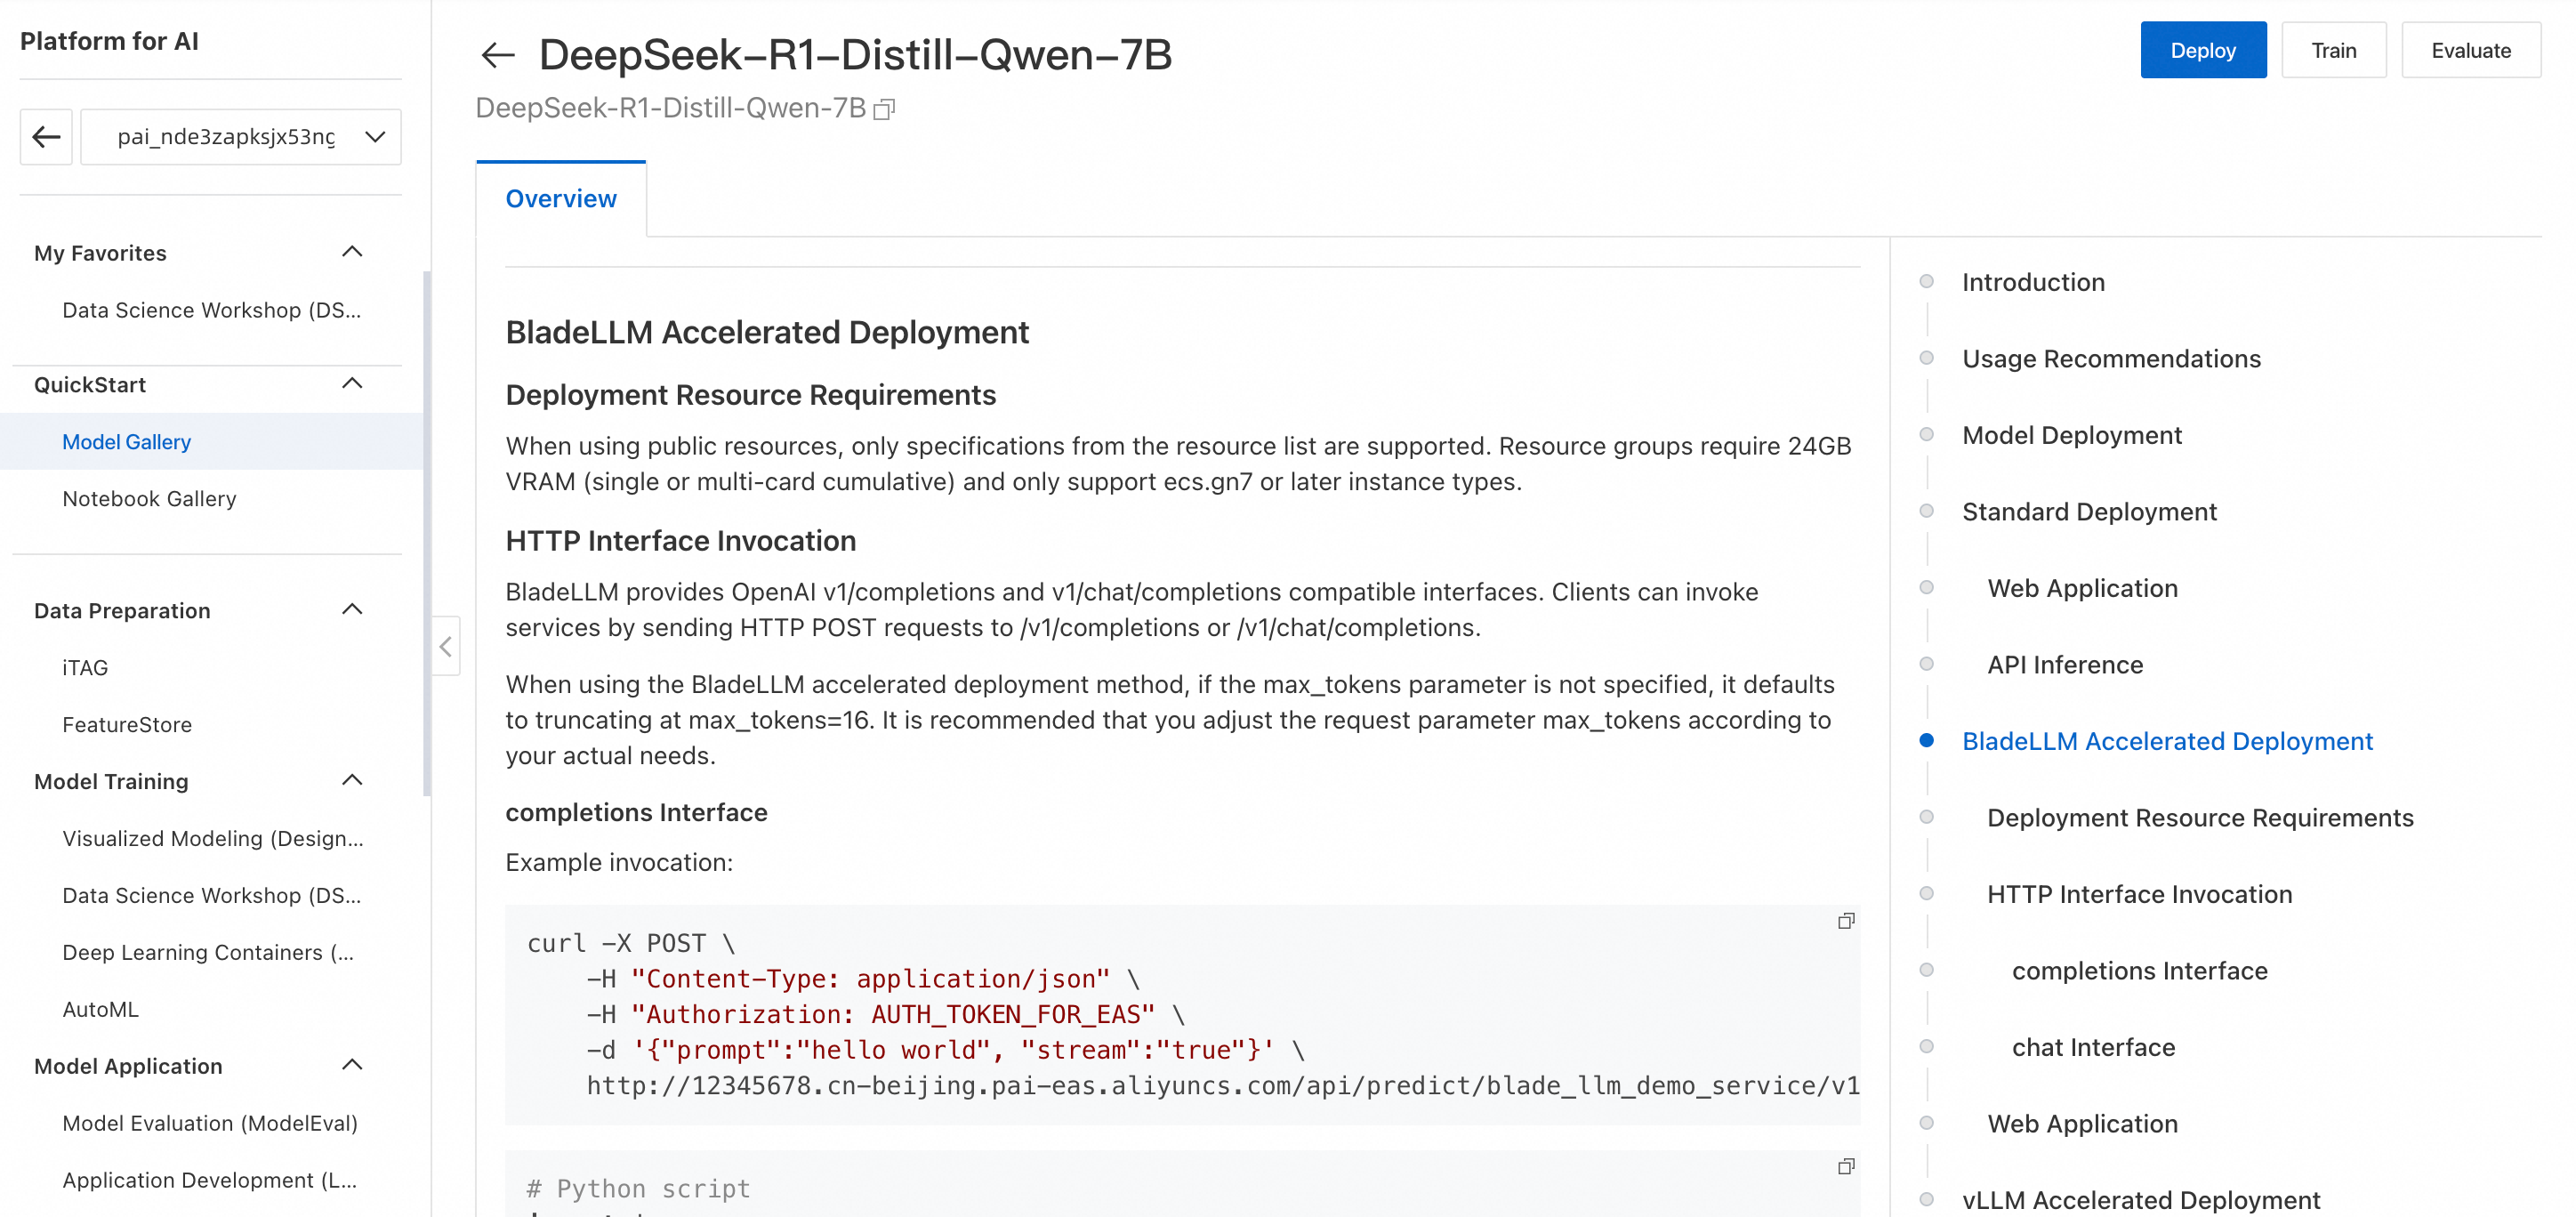Jump to BladeLLM Accelerated Deployment outline entry
This screenshot has height=1217, width=2576.
coord(2167,741)
